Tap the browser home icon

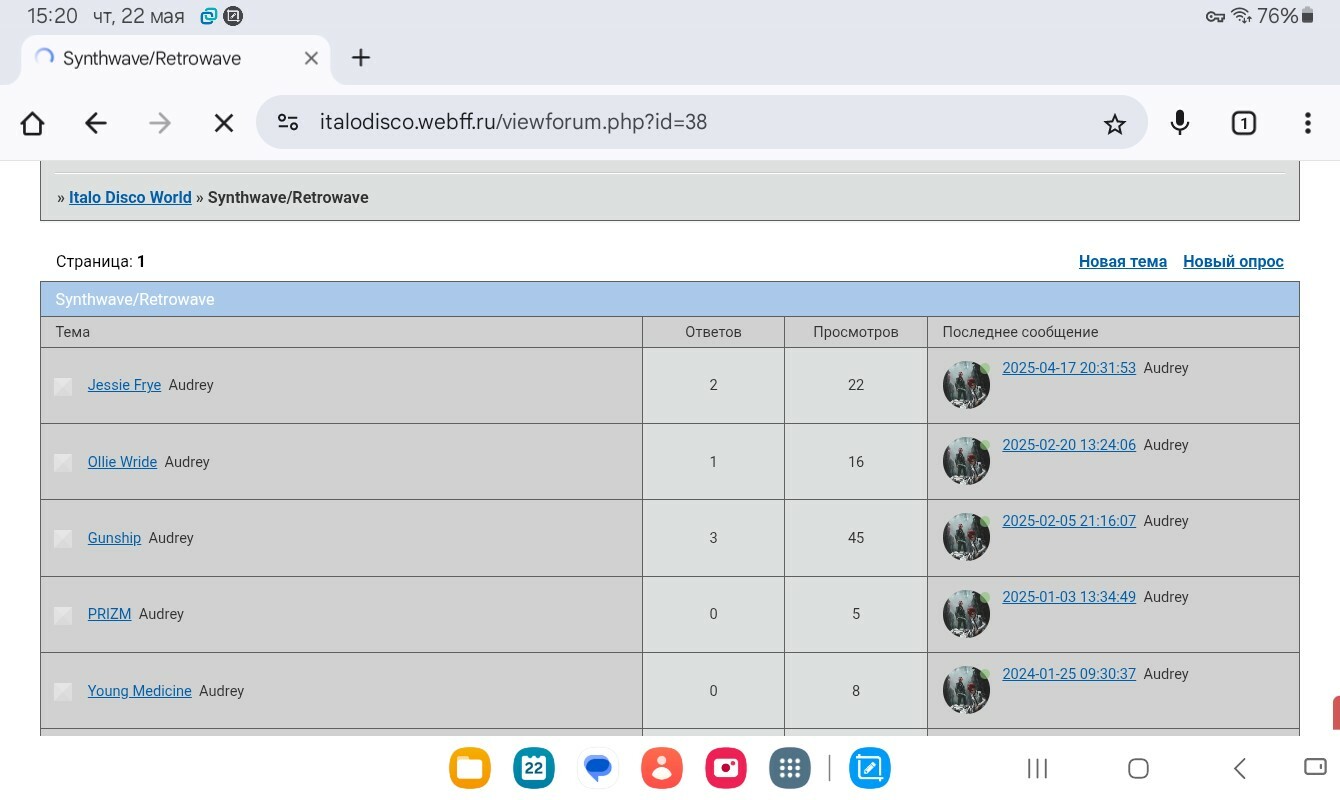[32, 123]
